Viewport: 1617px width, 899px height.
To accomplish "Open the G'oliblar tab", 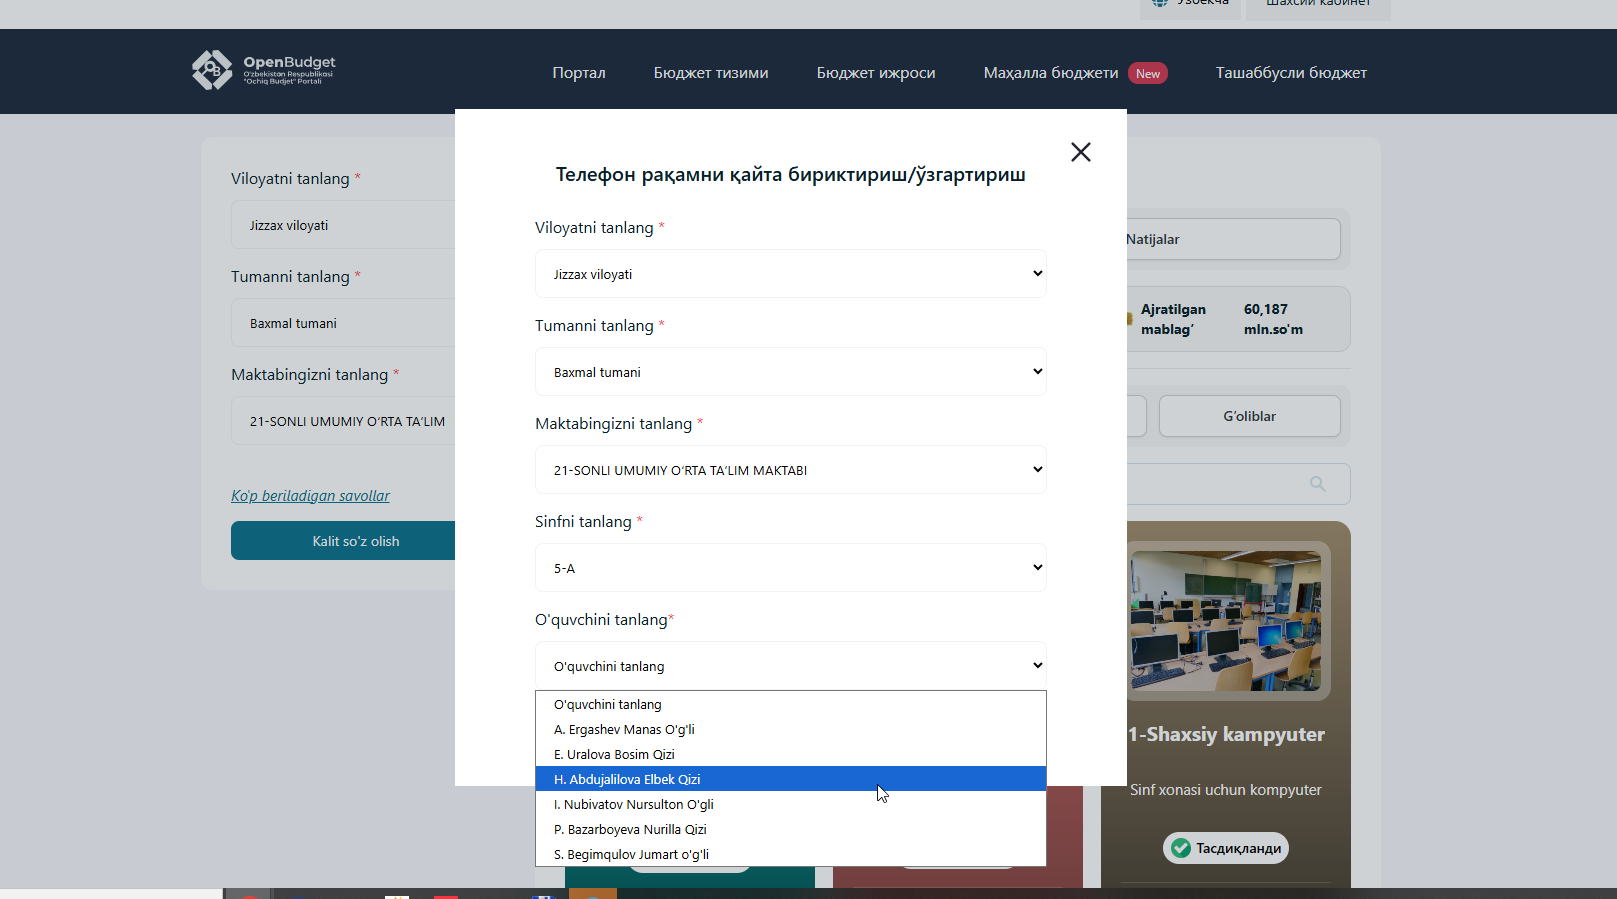I will [x=1250, y=416].
